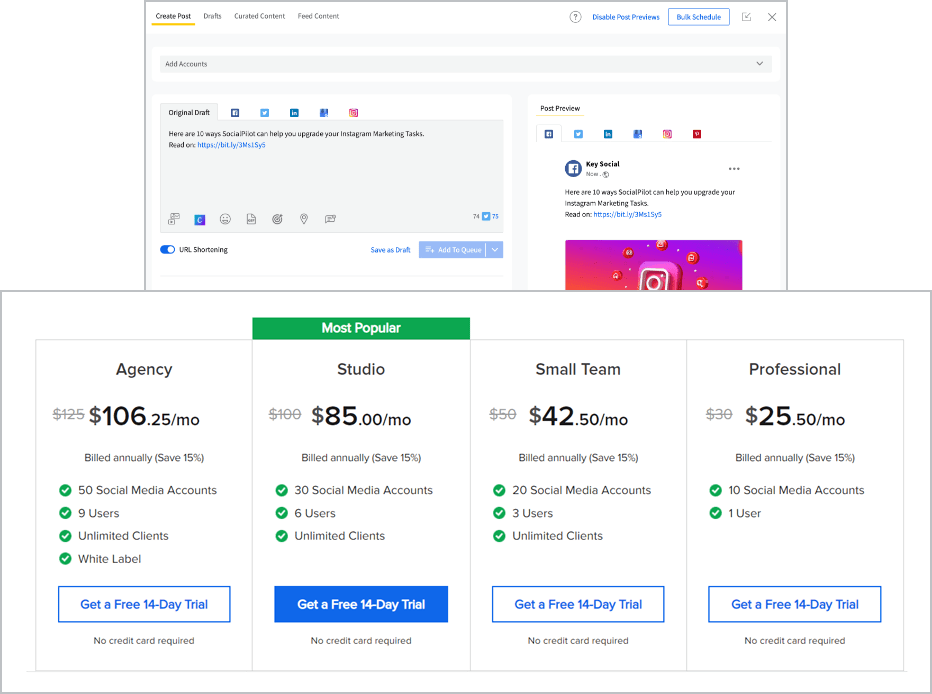Switch to the Create Post tab

(x=174, y=16)
